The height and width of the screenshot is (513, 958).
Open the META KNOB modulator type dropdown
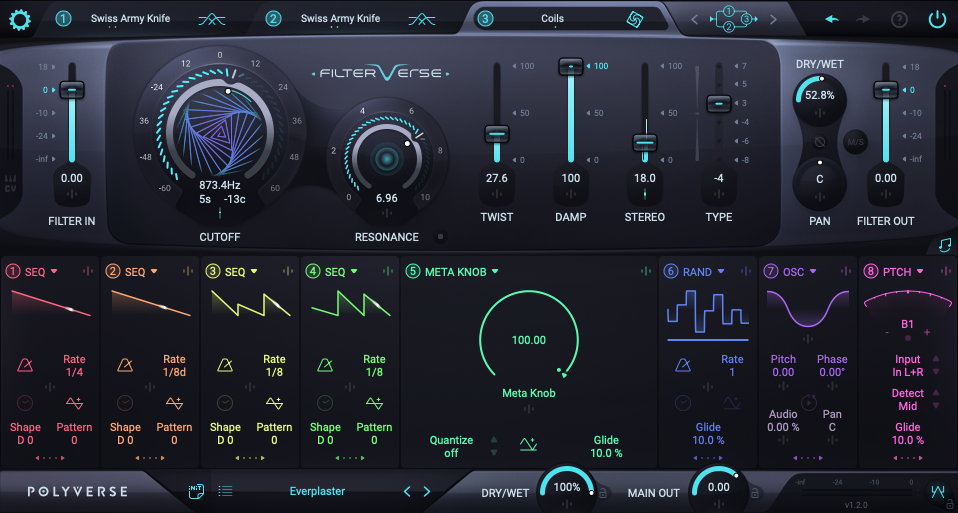(x=495, y=272)
